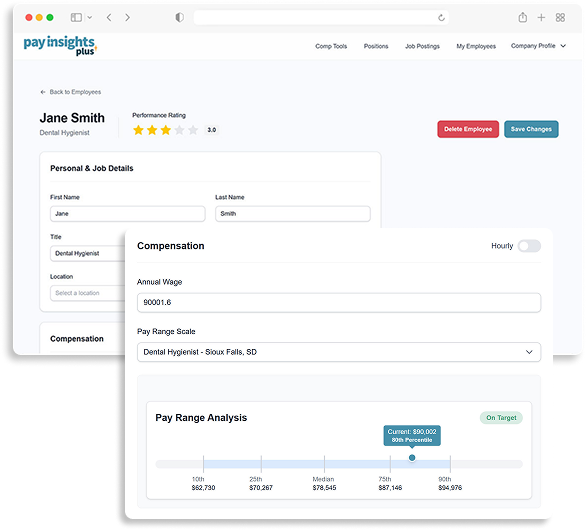The image size is (586, 530).
Task: Follow the Back to Employees link
Action: coord(71,92)
